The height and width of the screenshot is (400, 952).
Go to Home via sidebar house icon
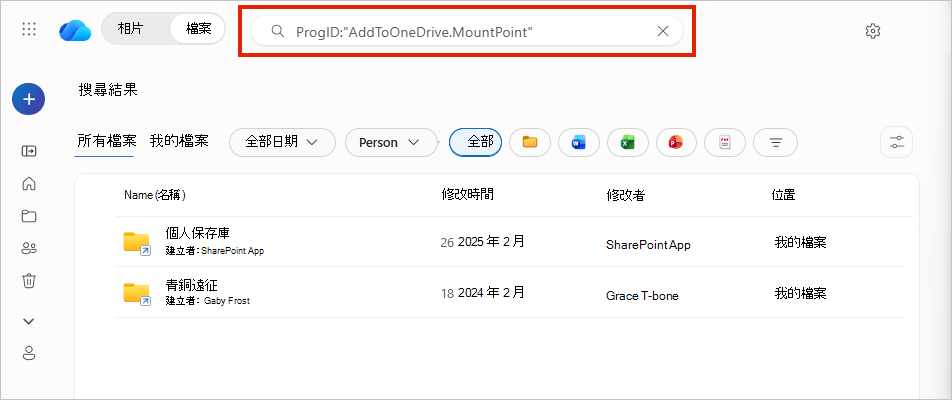pyautogui.click(x=29, y=183)
